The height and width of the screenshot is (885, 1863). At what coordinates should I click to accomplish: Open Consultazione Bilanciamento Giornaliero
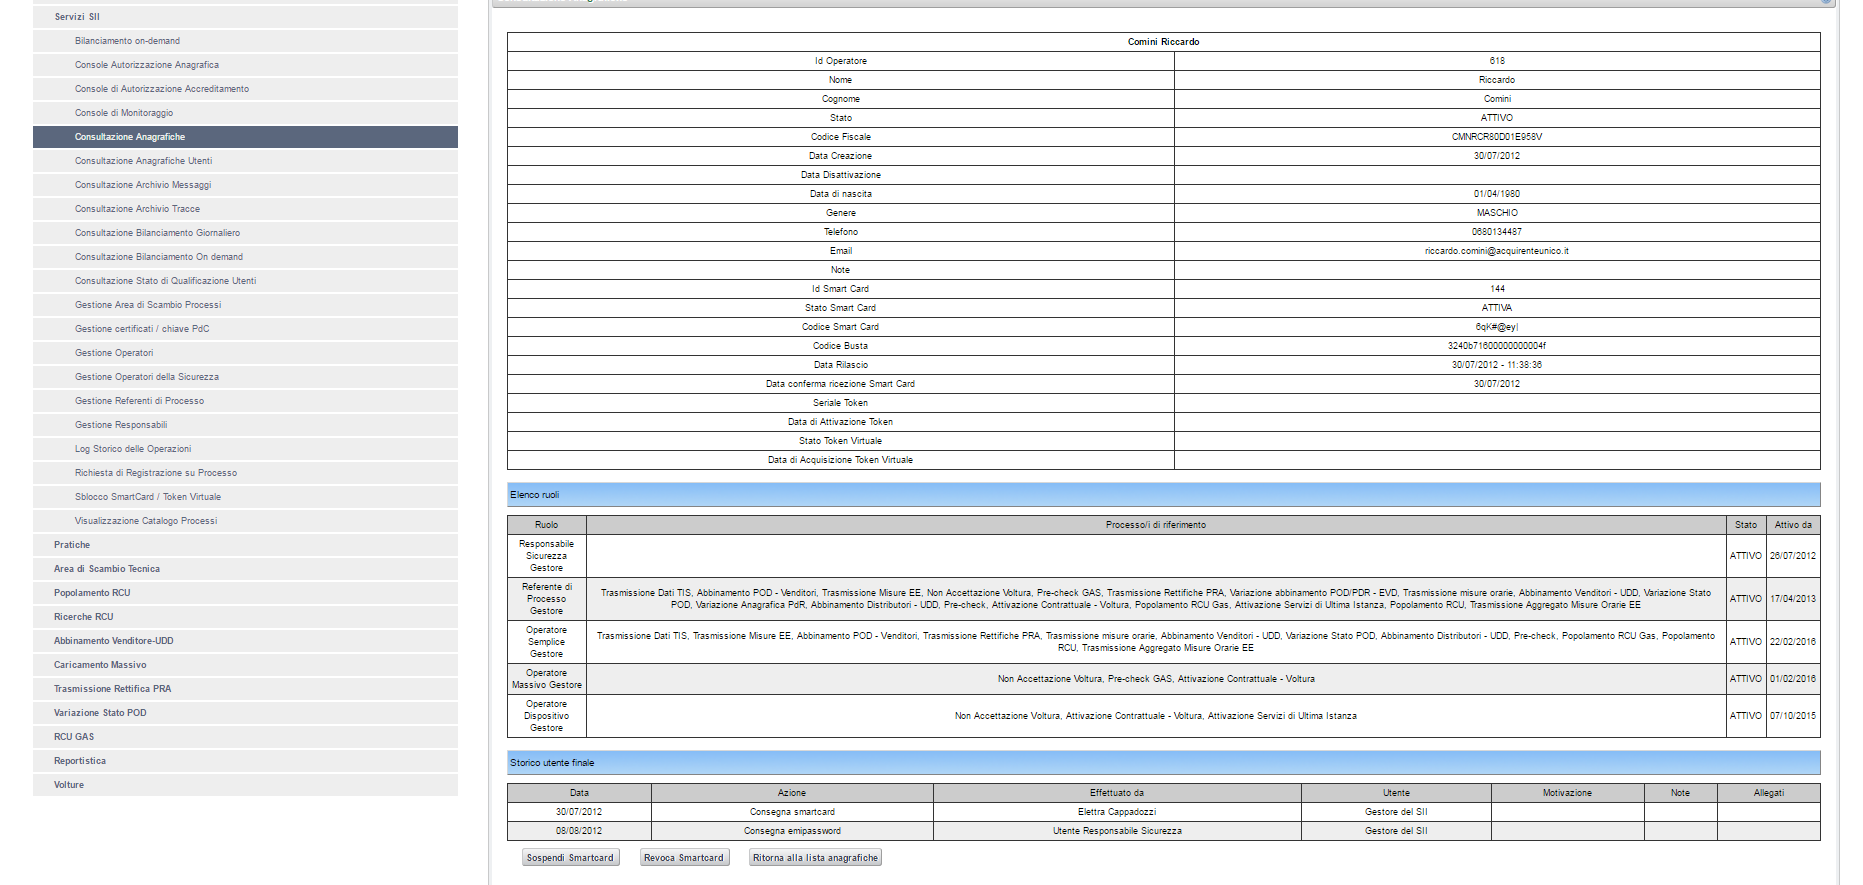(x=245, y=233)
